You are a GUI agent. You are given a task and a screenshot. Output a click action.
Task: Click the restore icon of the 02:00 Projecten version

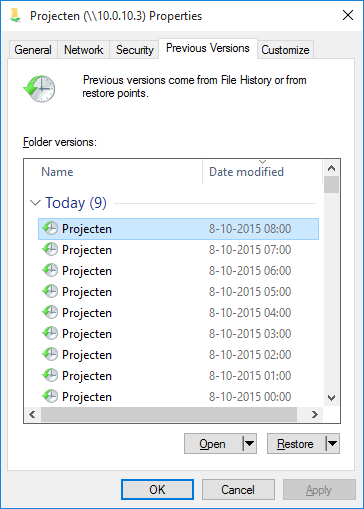(50, 354)
